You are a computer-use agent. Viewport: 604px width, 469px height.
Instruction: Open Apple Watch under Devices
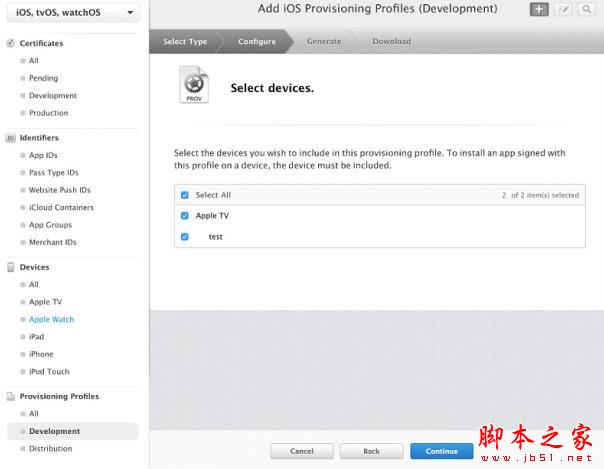coord(51,319)
